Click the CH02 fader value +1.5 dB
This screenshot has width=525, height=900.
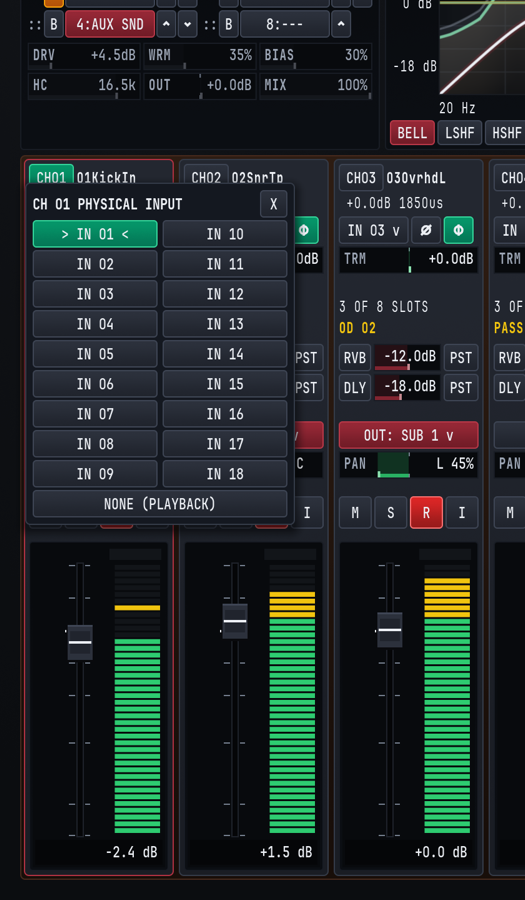(x=286, y=852)
